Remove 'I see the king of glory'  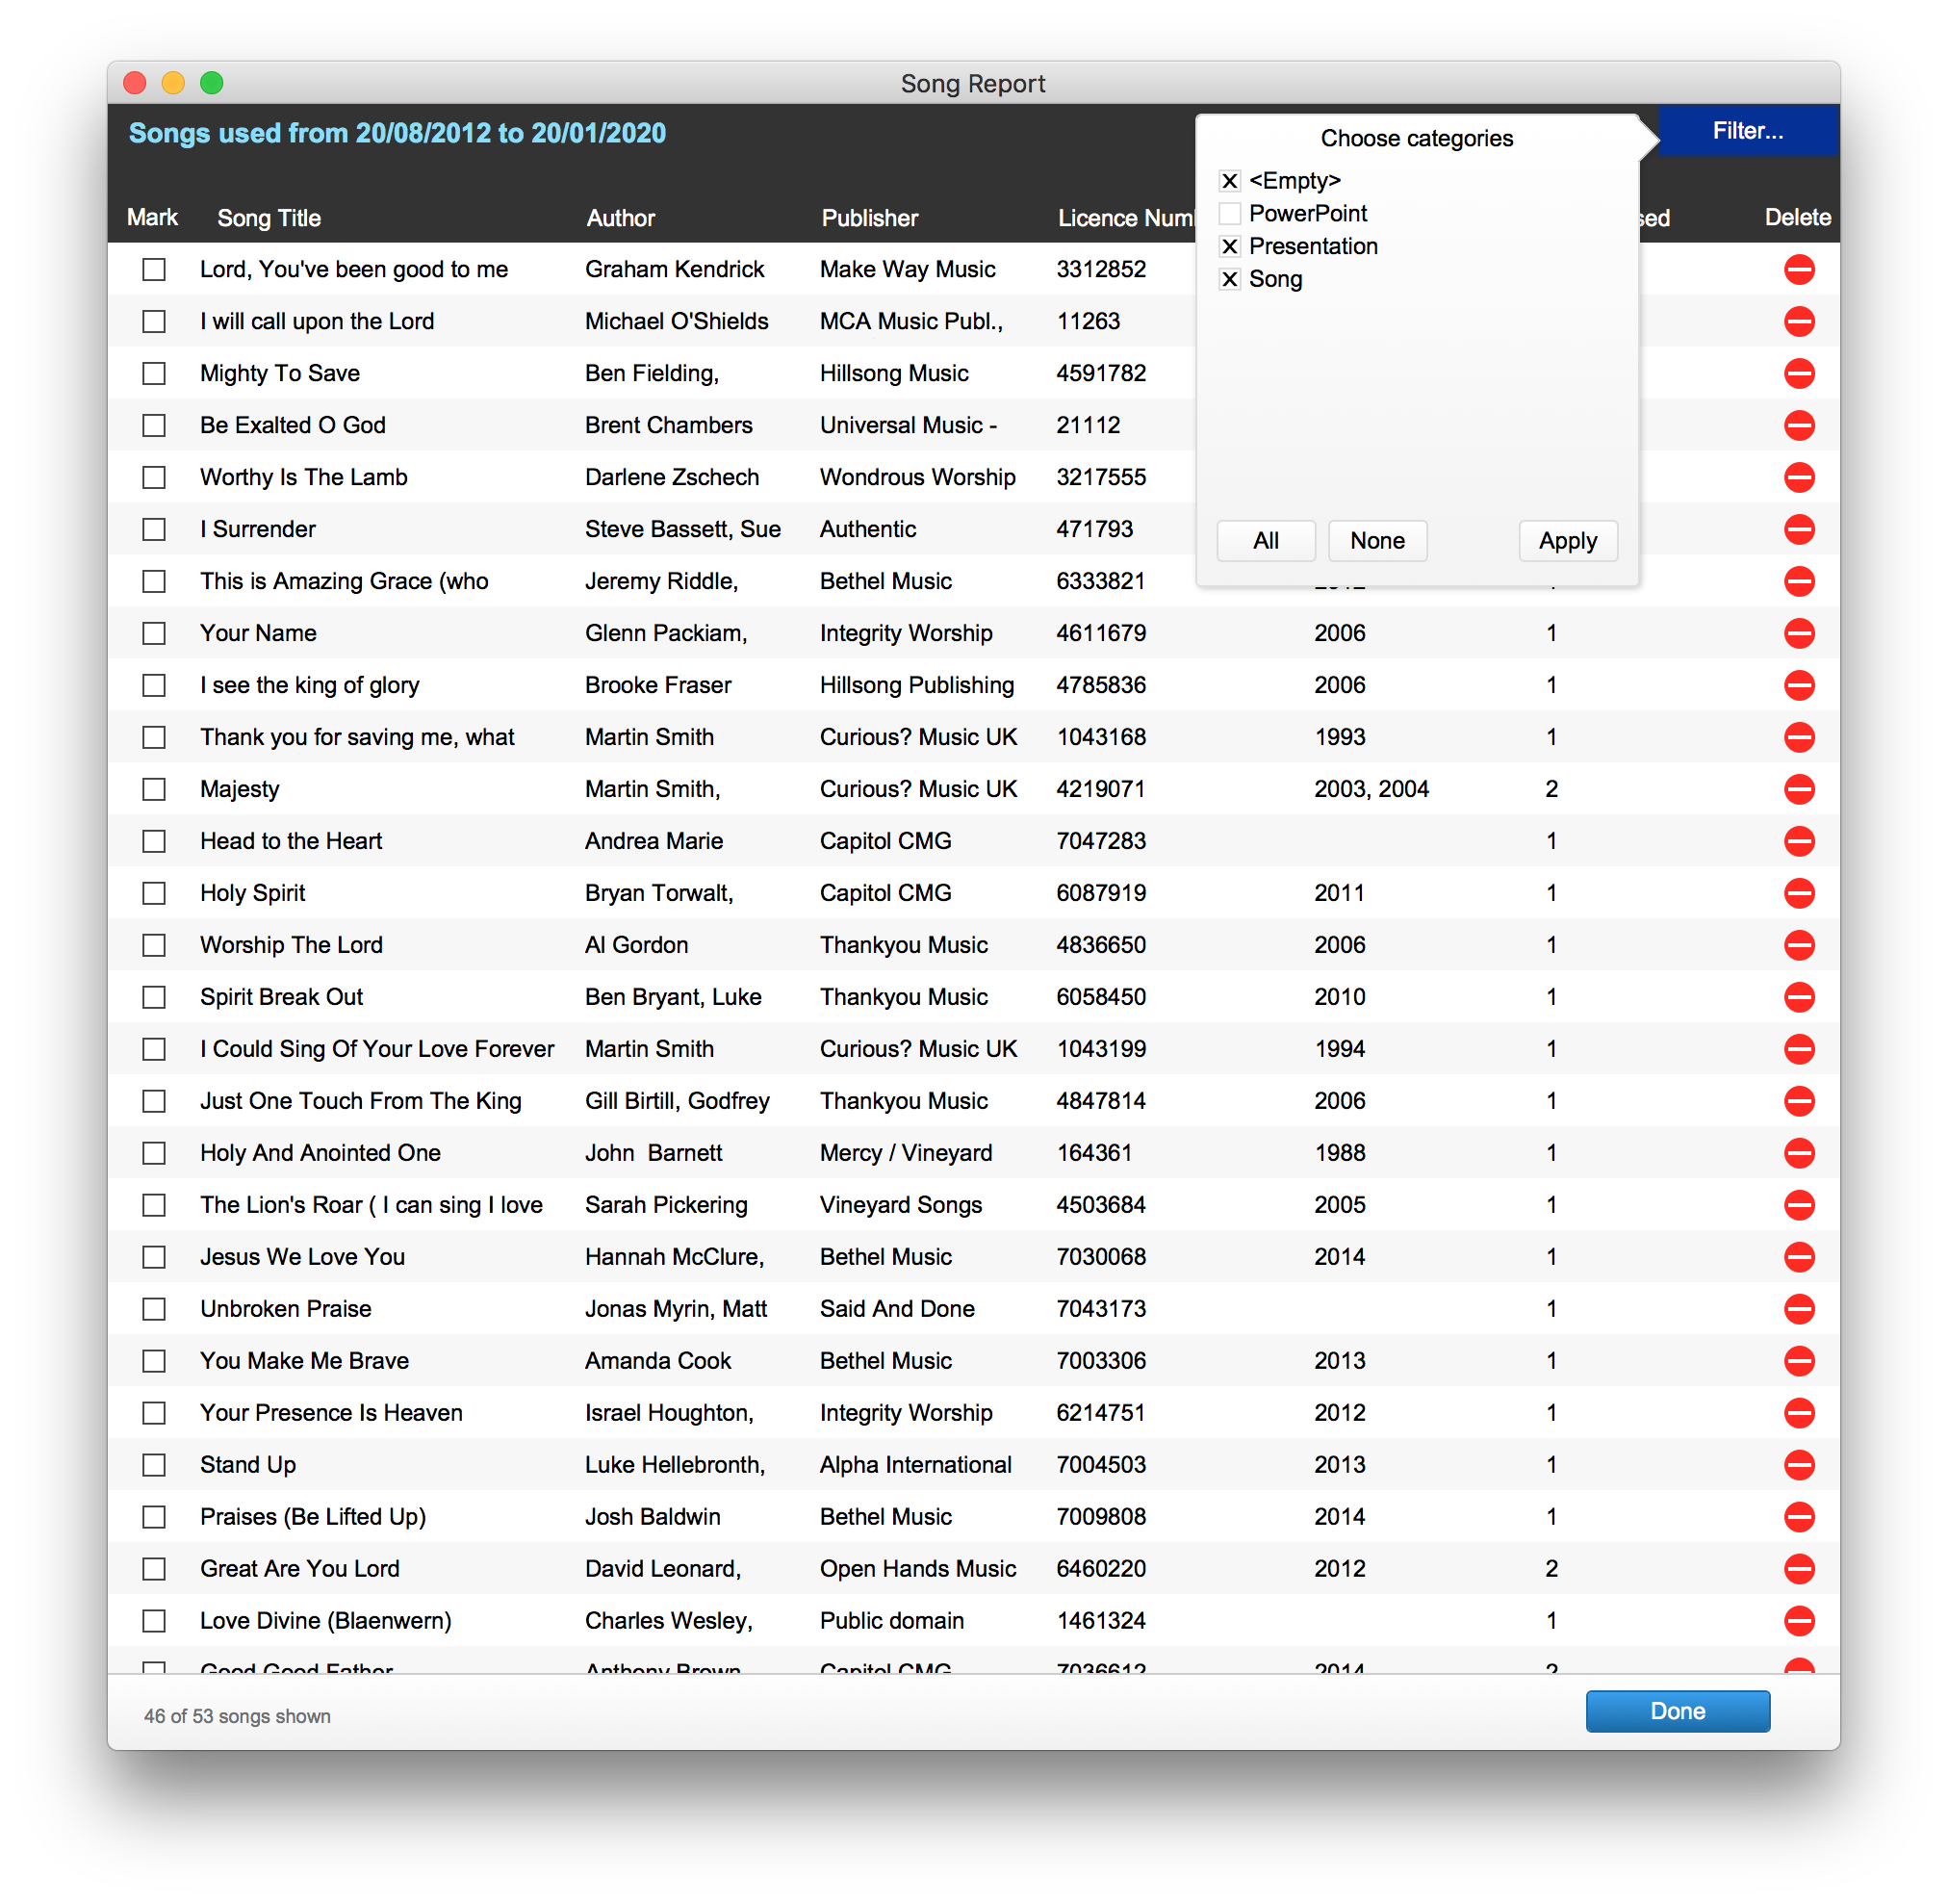pyautogui.click(x=1799, y=685)
